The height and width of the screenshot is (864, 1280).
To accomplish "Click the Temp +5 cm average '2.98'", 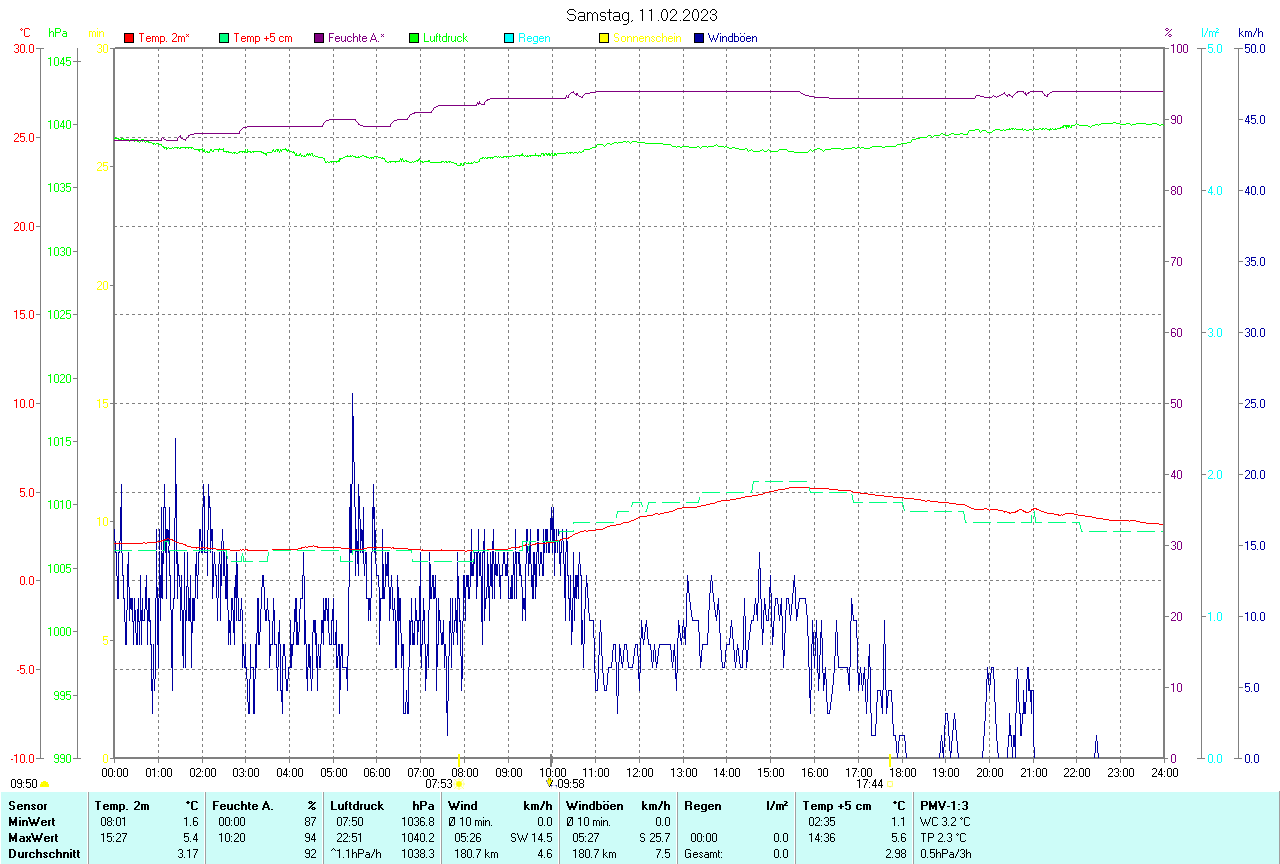I will click(x=896, y=854).
